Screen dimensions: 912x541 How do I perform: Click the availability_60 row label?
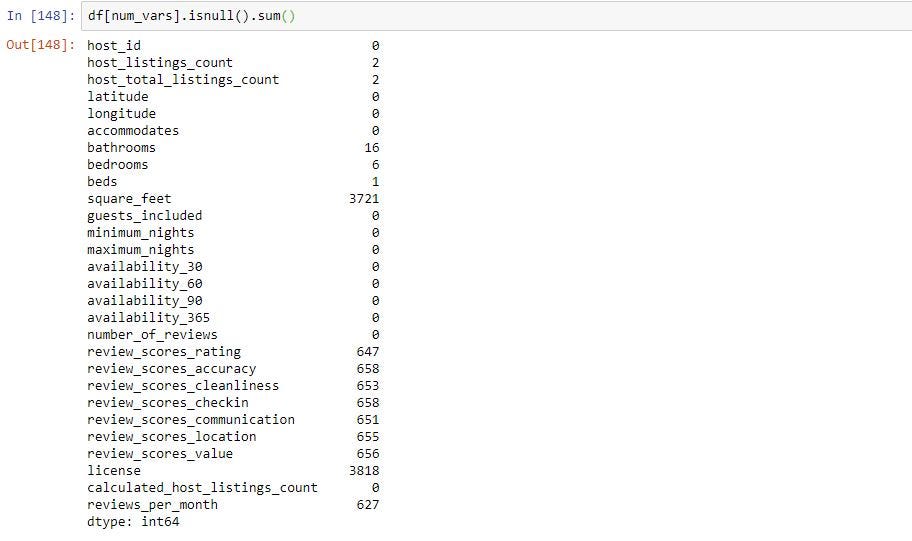coord(145,284)
